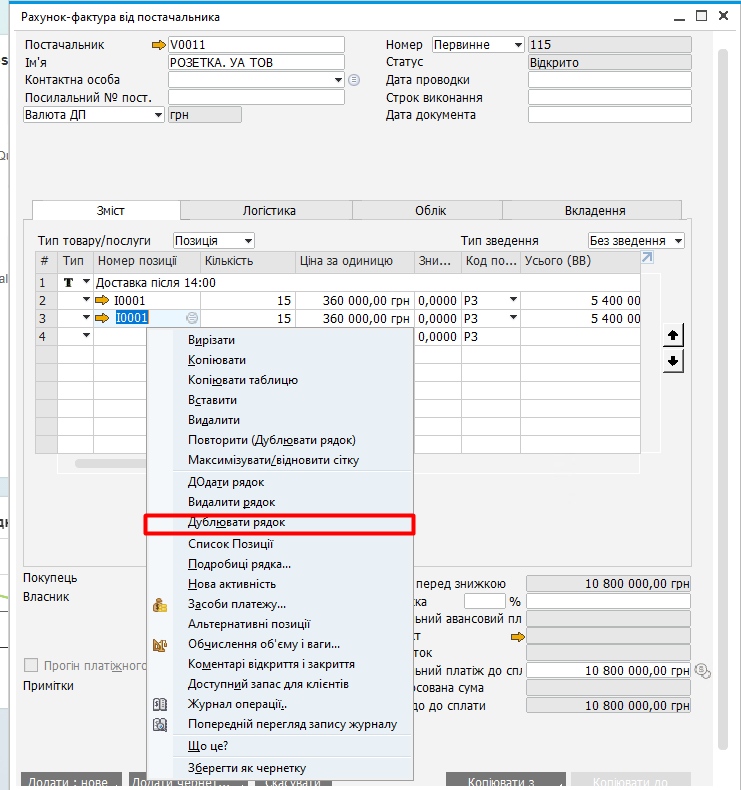Image resolution: width=741 pixels, height=790 pixels.
Task: Click the details icon next to Контактна особа
Action: [354, 80]
